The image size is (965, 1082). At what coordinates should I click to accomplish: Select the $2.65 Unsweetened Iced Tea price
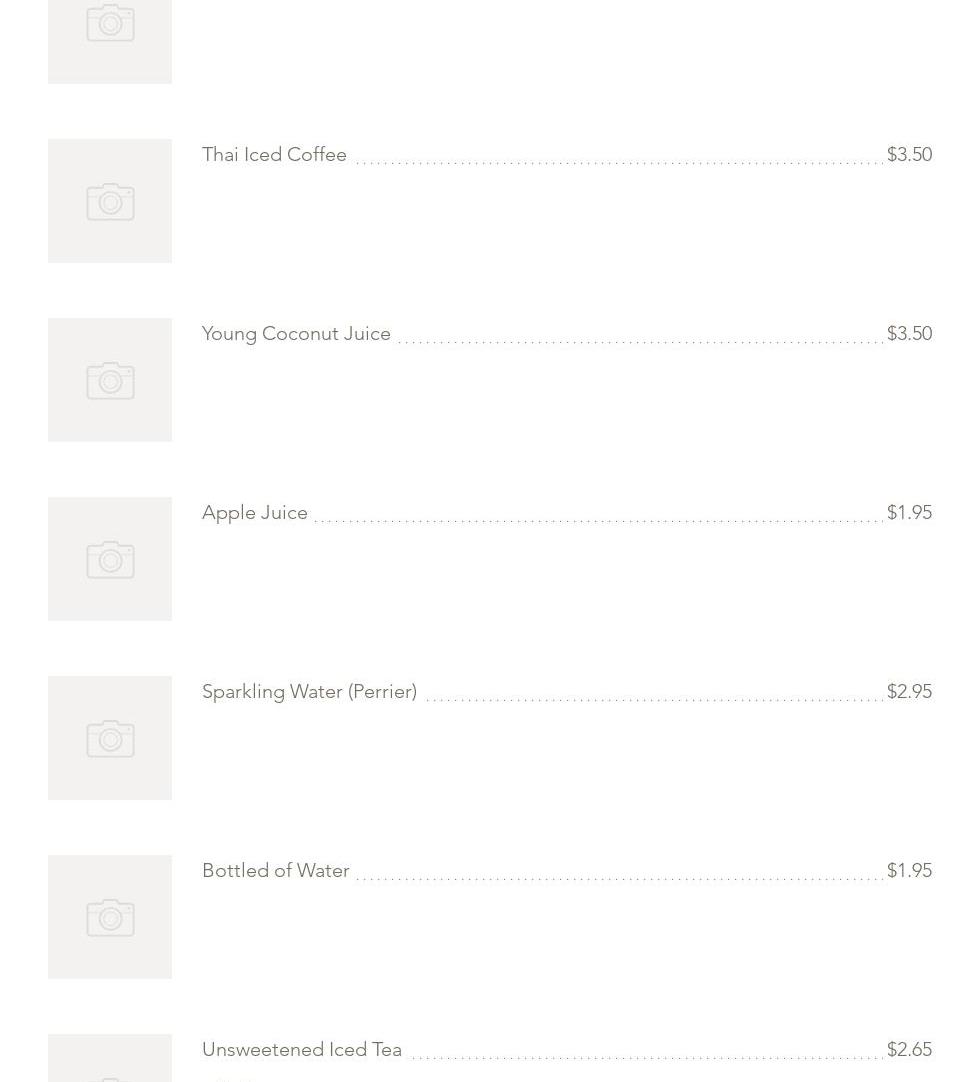coord(909,1050)
